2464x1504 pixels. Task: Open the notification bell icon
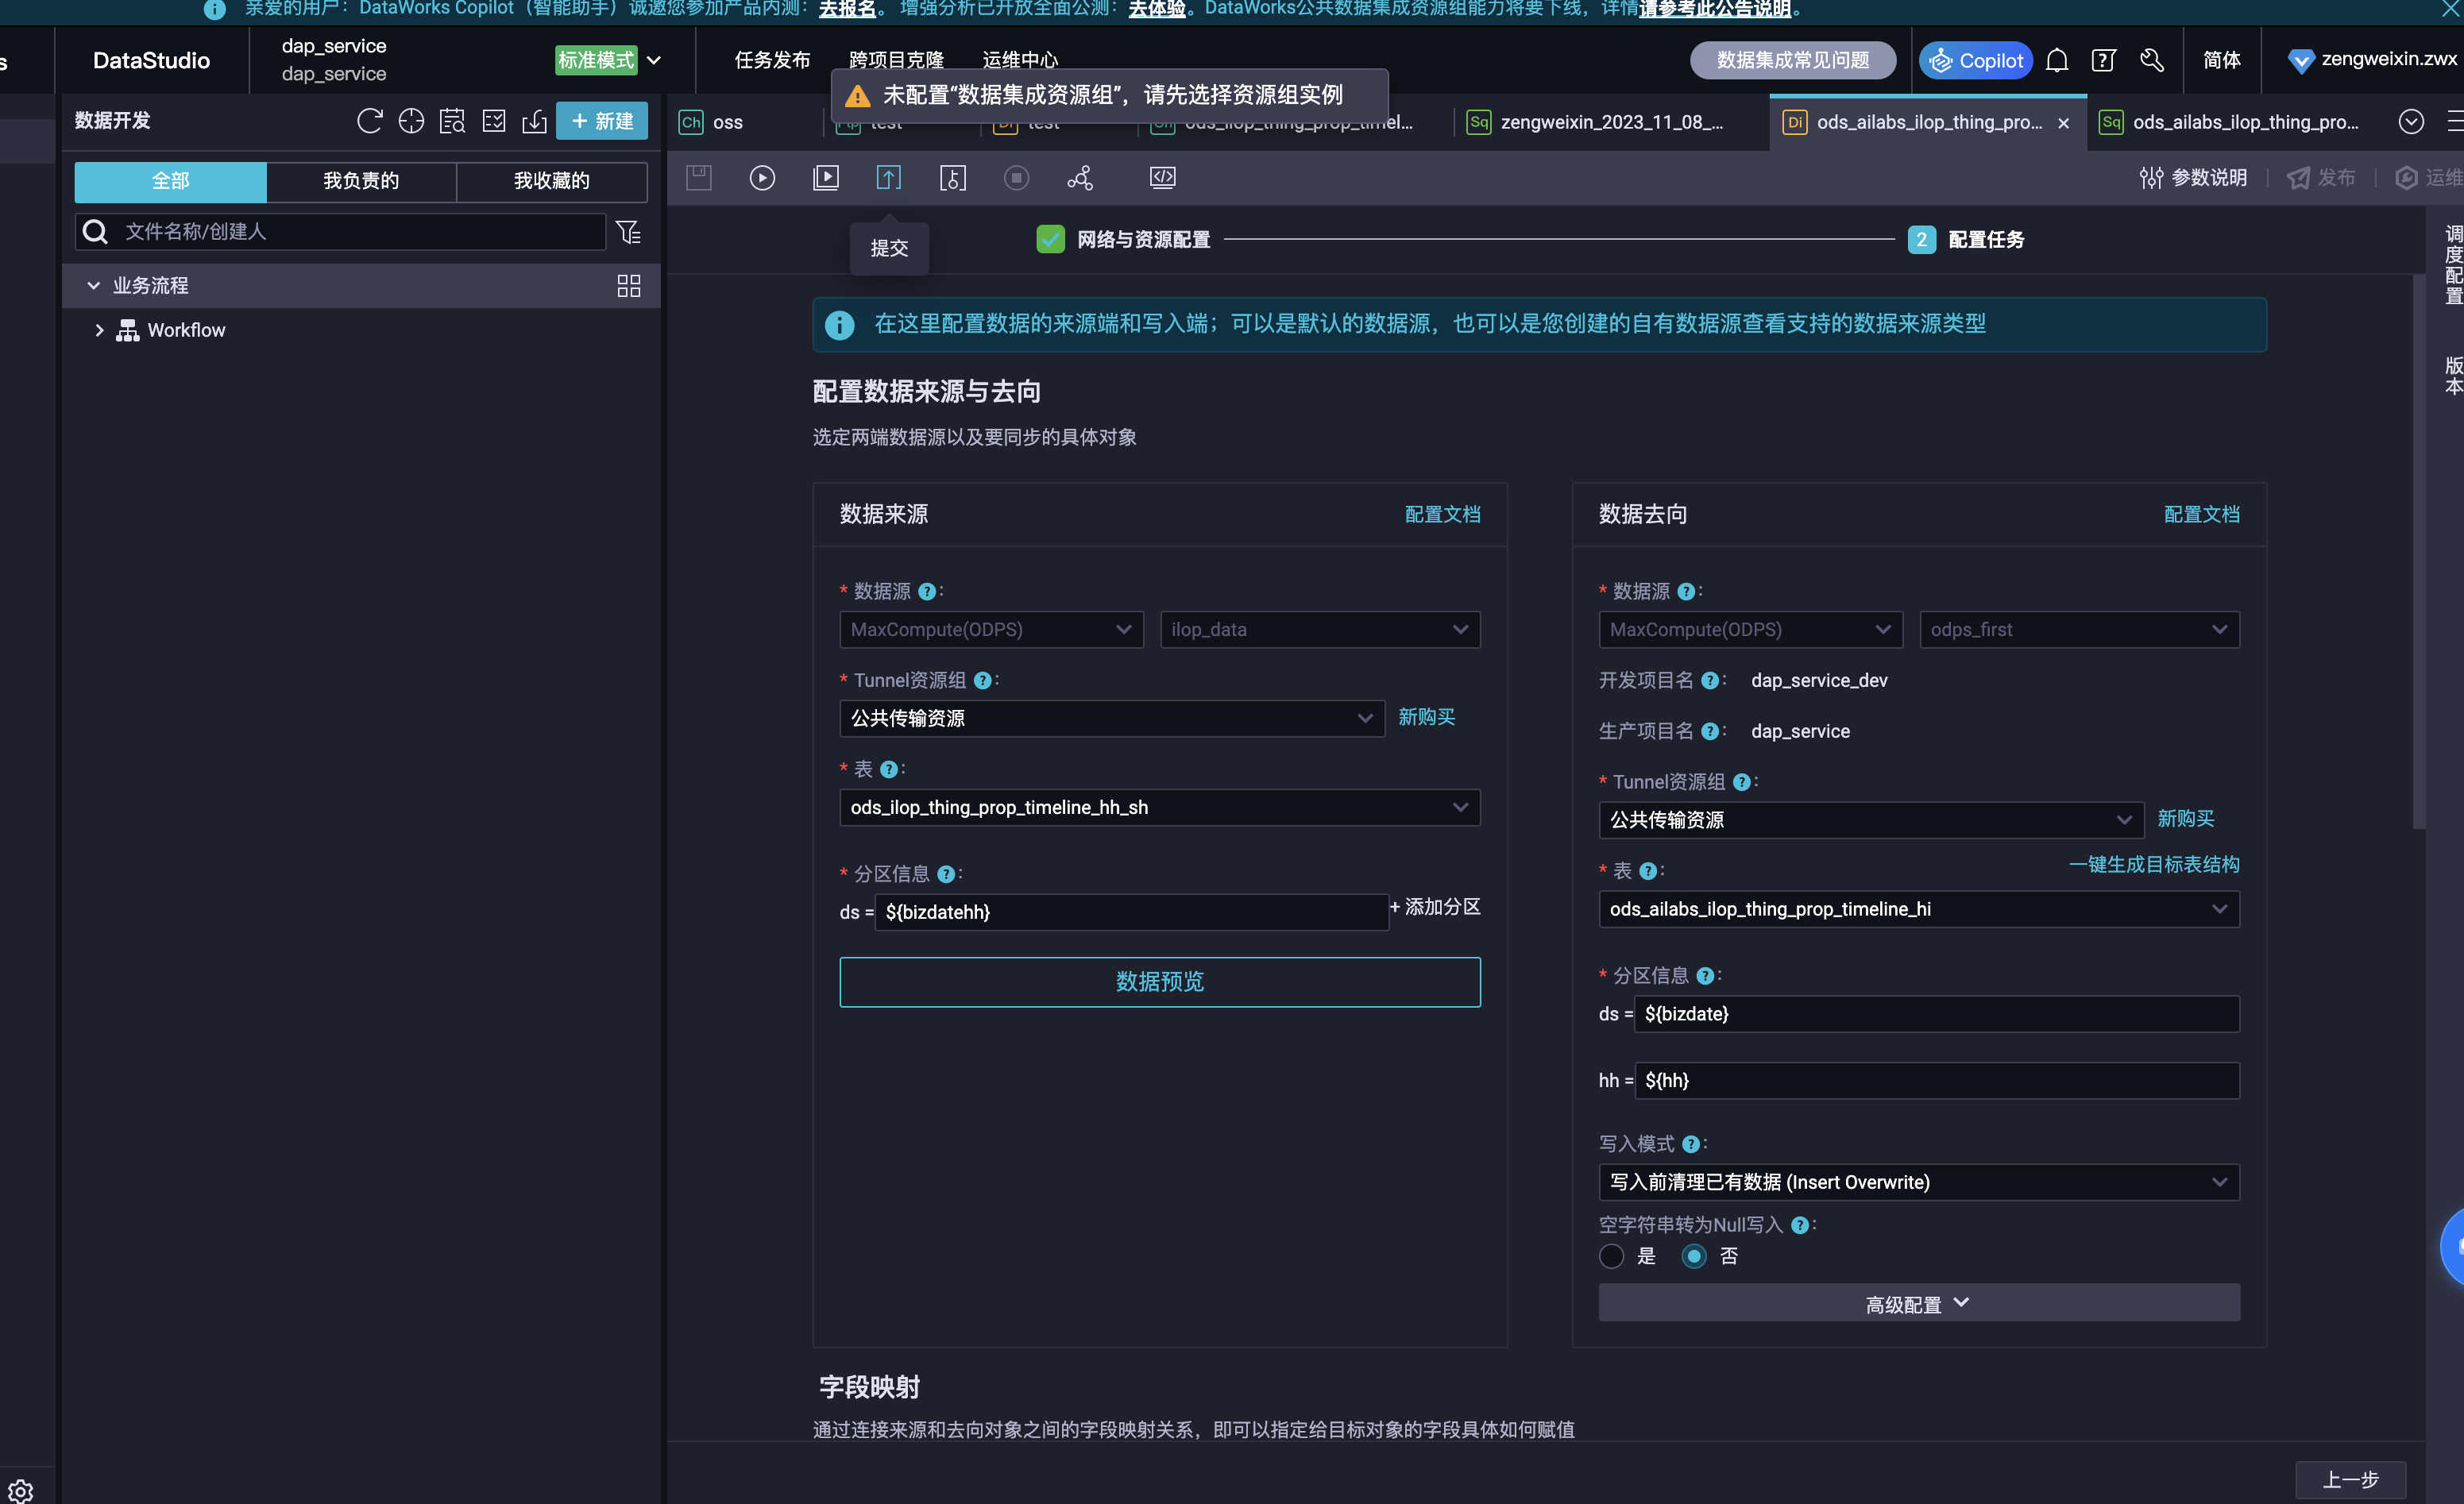pos(2056,60)
